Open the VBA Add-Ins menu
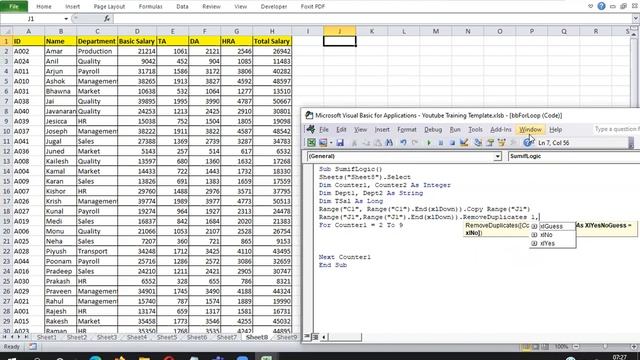This screenshot has width=640, height=360. 501,129
